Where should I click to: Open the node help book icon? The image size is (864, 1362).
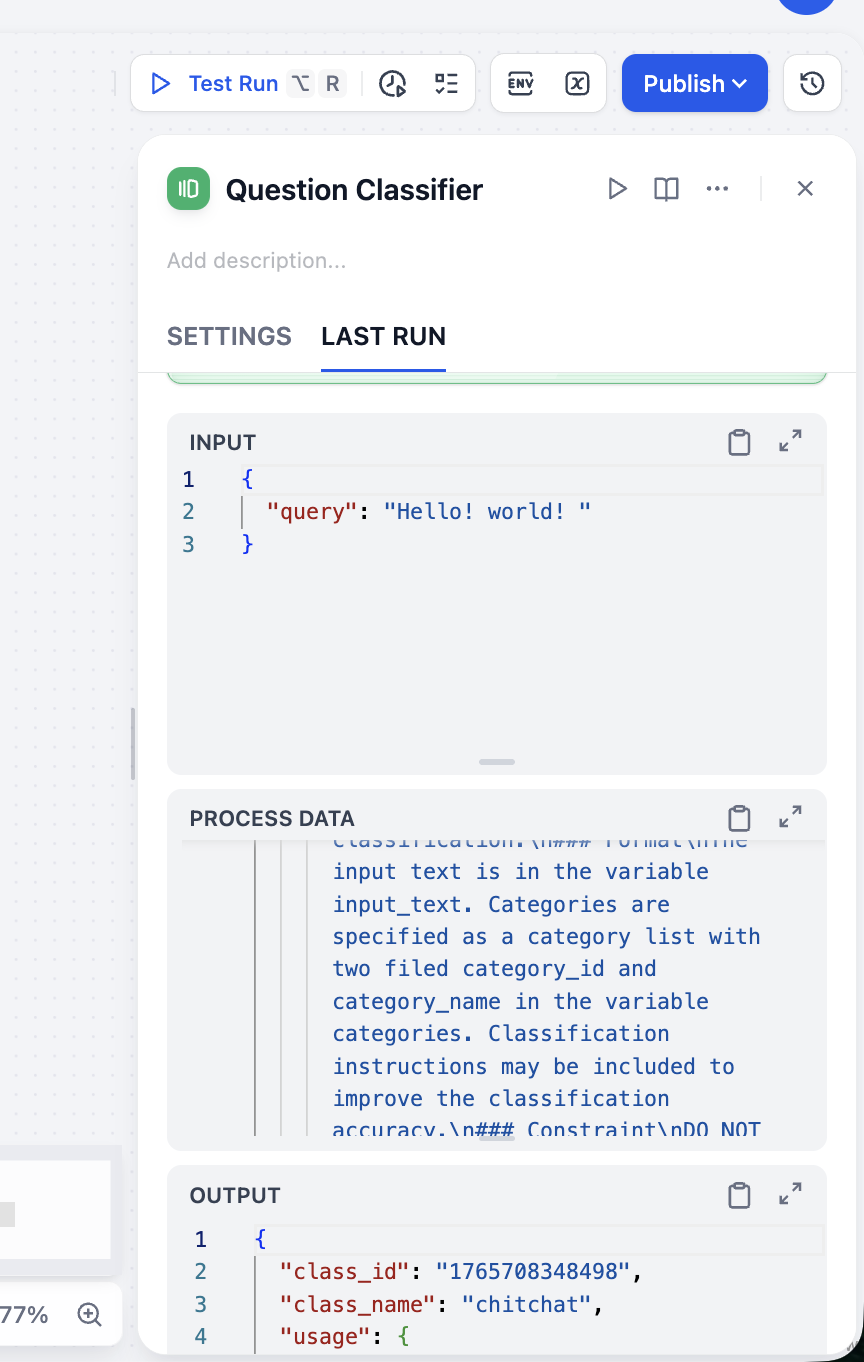[666, 188]
